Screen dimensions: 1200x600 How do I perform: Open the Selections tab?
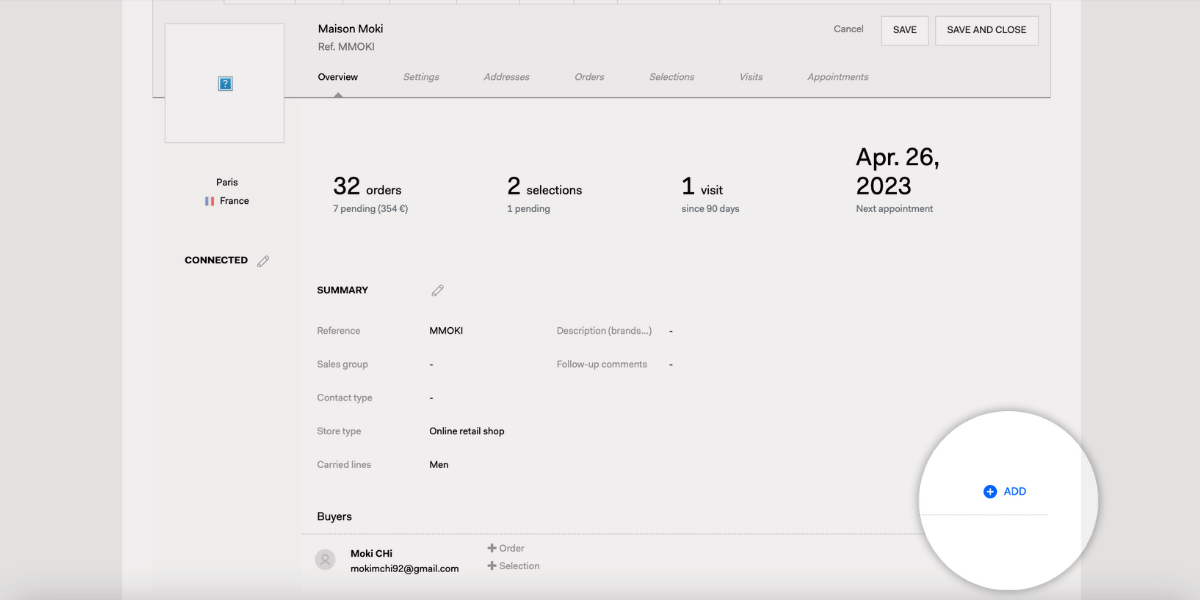click(672, 77)
